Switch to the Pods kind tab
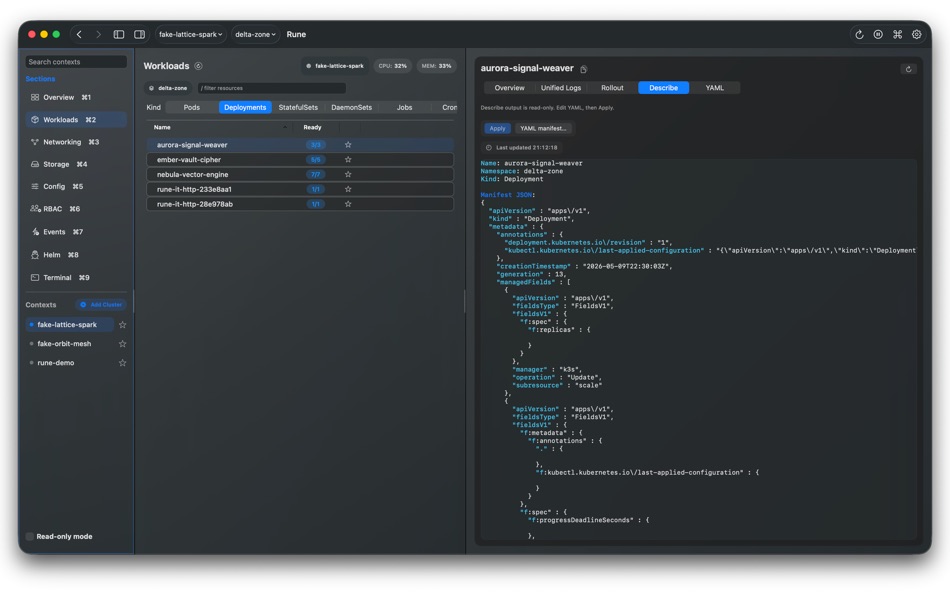The height and width of the screenshot is (594, 950). click(191, 107)
